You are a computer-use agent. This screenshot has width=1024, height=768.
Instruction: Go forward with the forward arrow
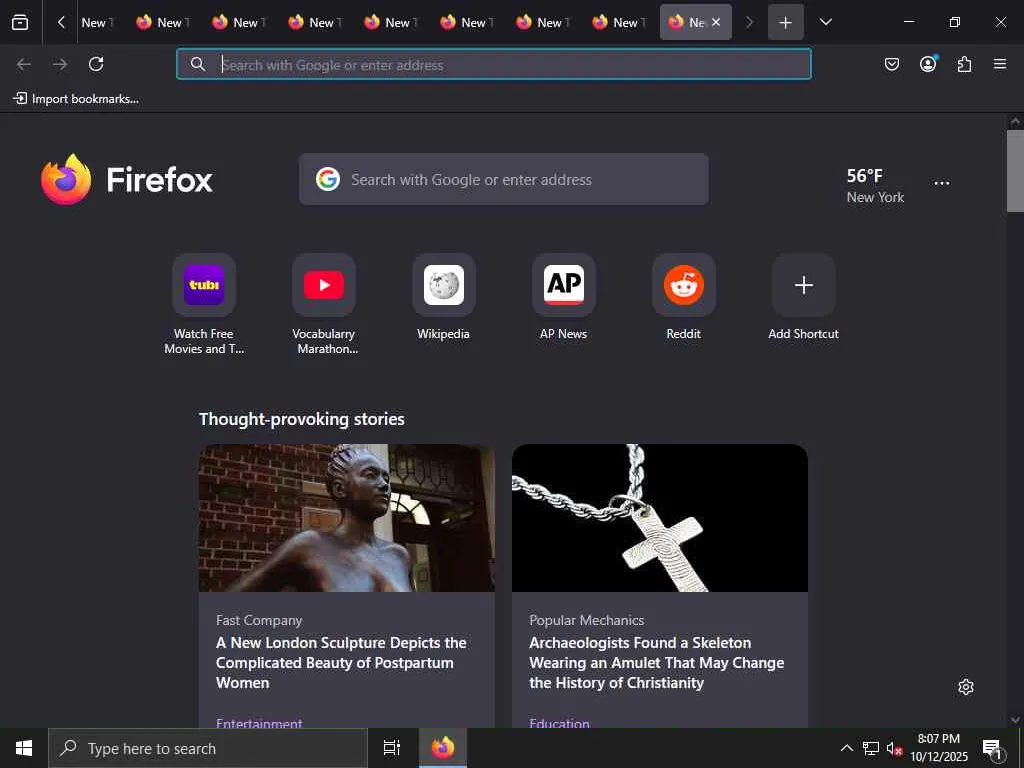point(60,64)
